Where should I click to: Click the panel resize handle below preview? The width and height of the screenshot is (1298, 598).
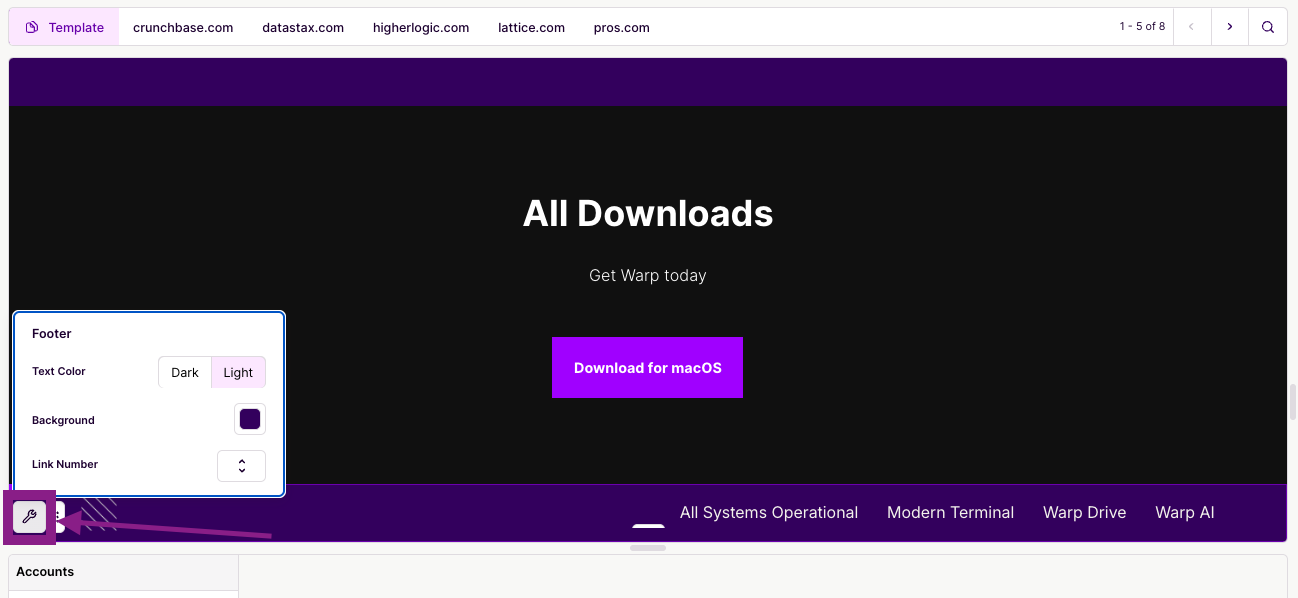click(648, 548)
